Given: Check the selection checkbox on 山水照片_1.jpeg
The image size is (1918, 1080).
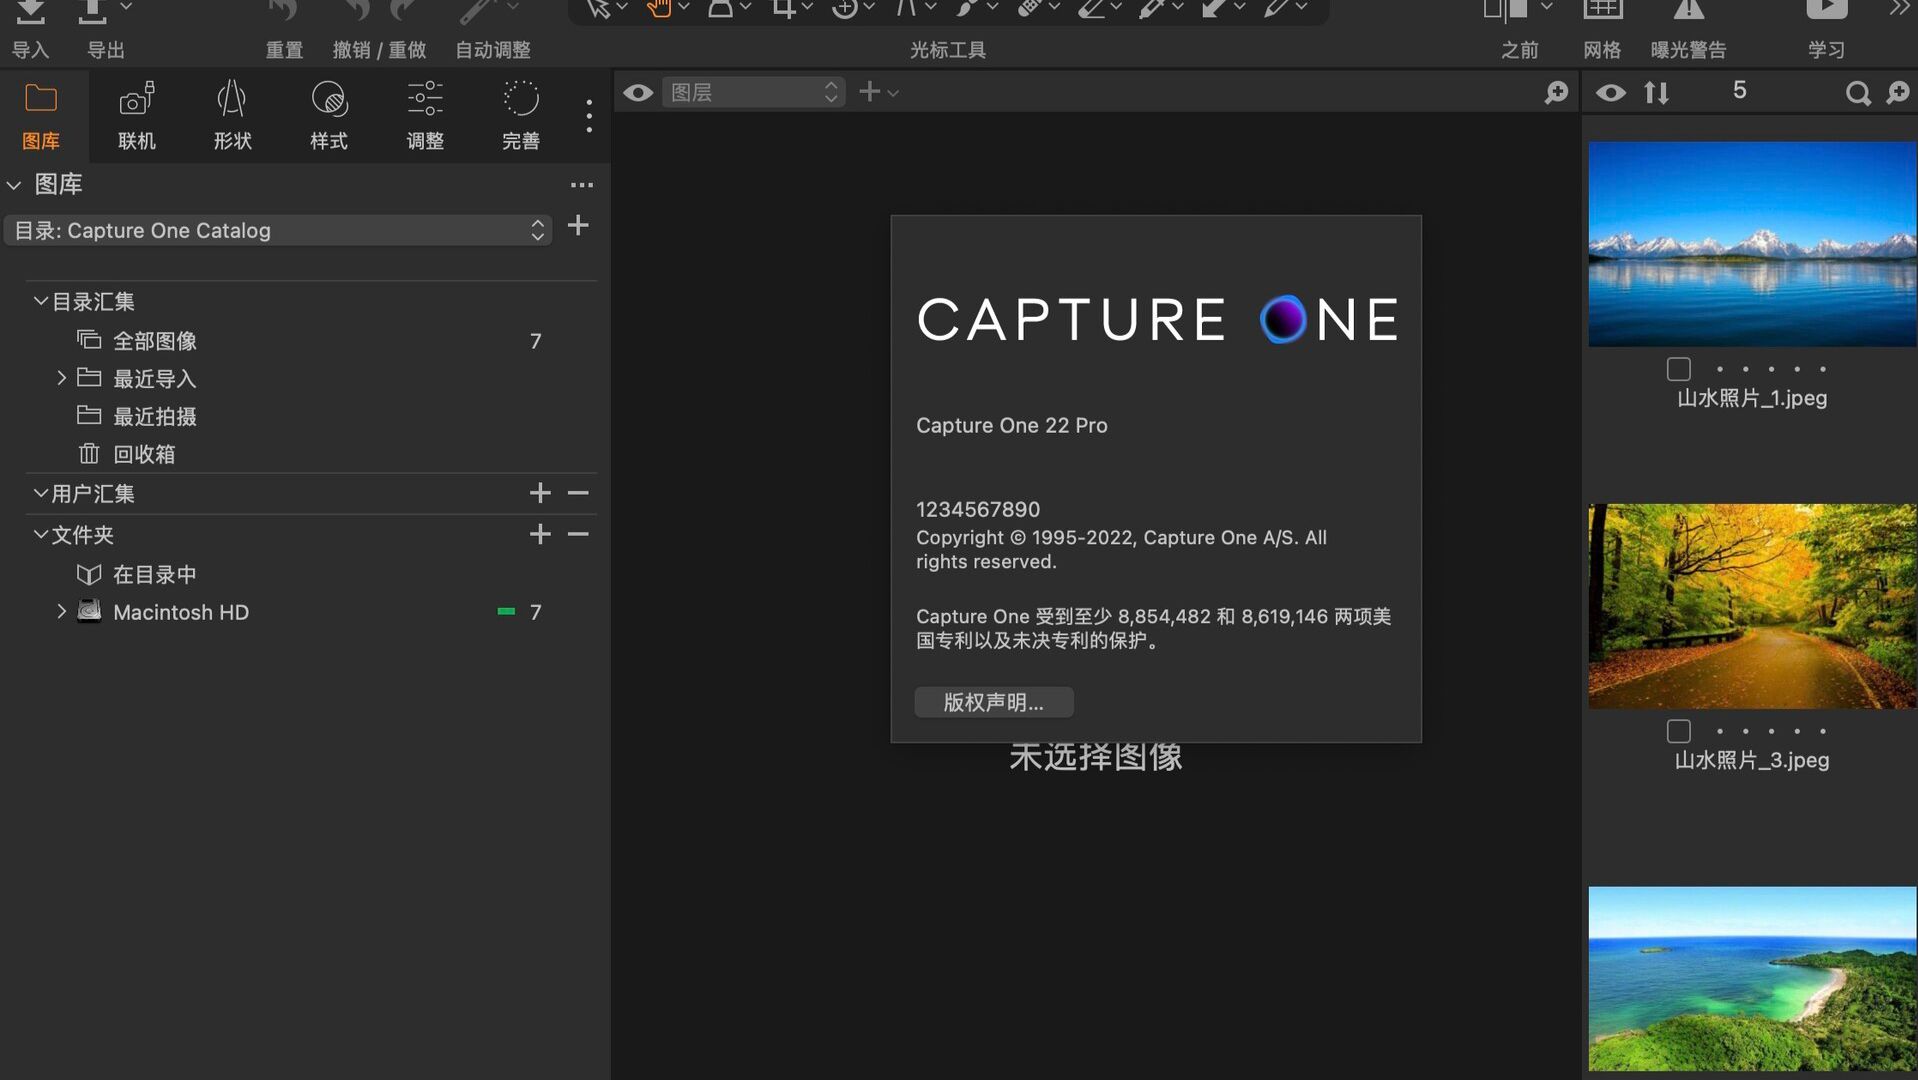Looking at the screenshot, I should click(1677, 368).
